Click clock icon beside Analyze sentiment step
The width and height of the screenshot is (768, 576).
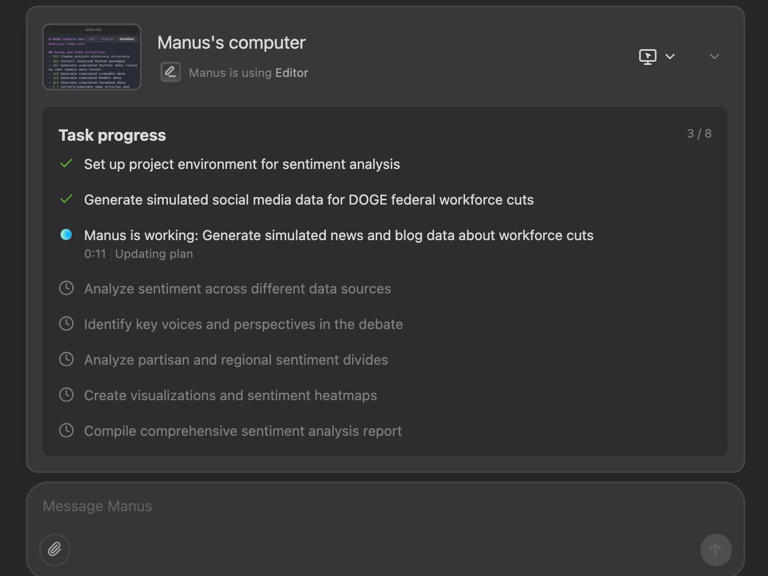click(66, 288)
